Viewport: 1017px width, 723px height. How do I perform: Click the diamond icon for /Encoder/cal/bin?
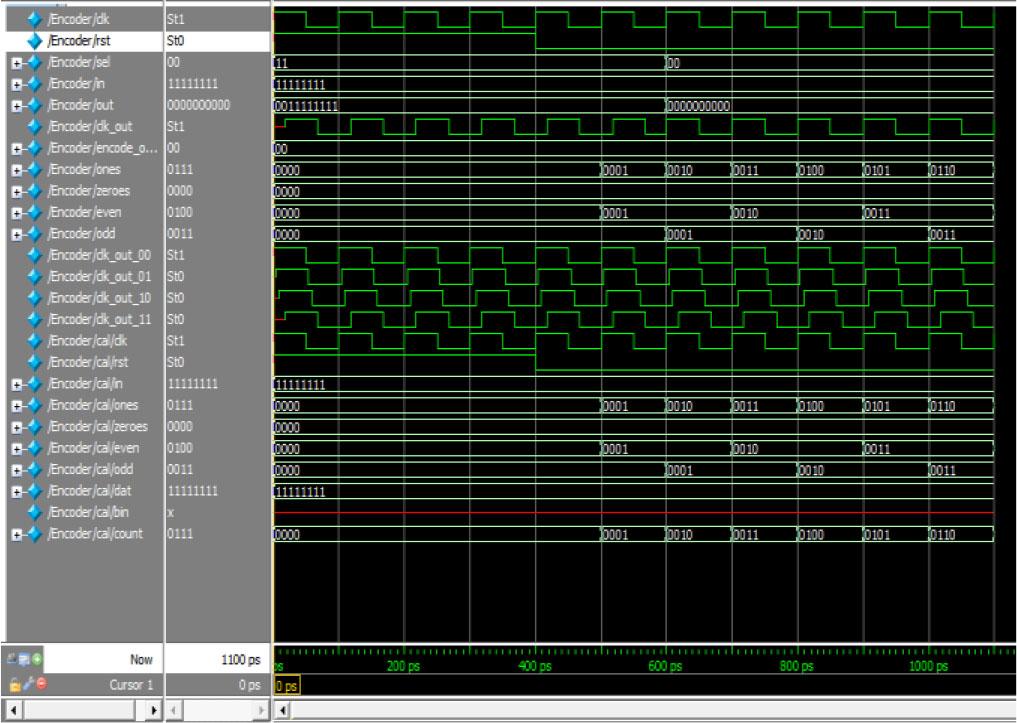click(34, 512)
